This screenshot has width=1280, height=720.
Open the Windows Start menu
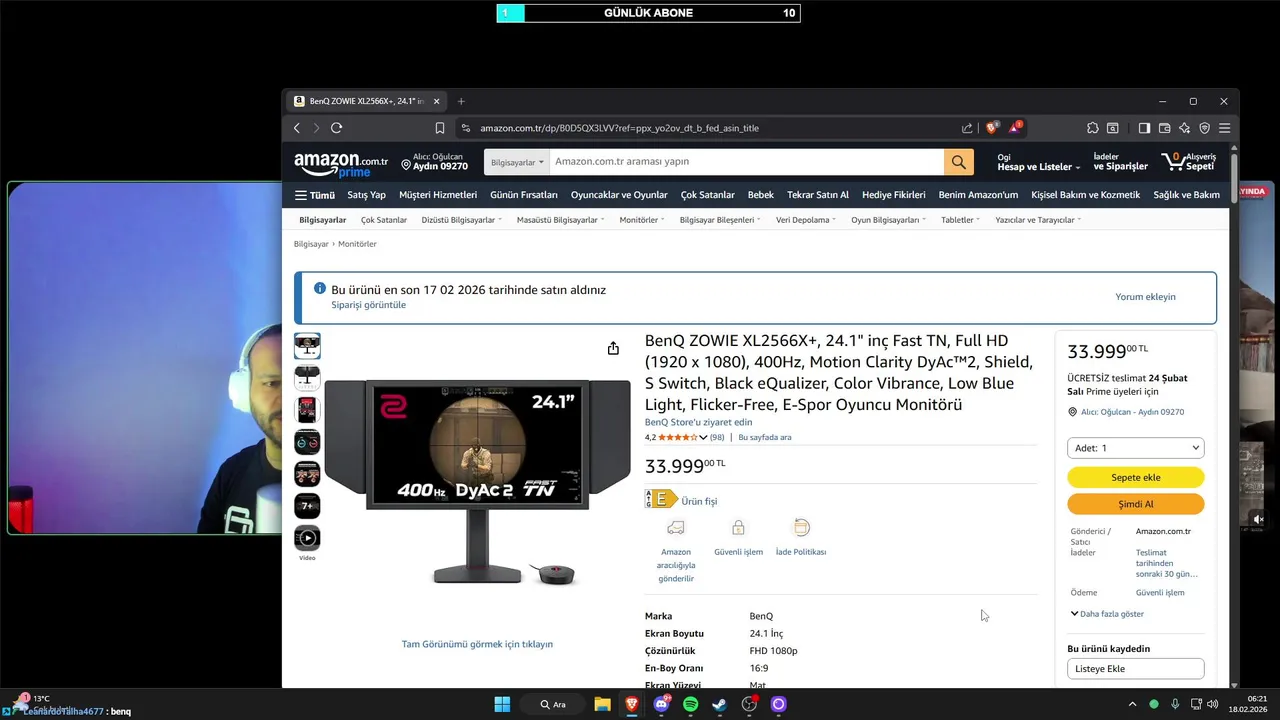502,704
